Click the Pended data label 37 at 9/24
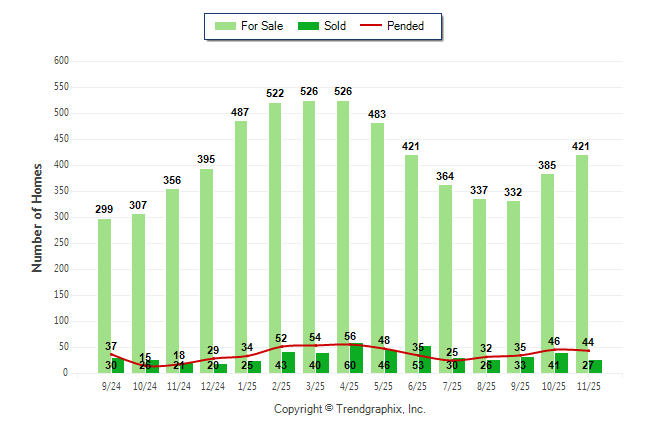The image size is (646, 434). (x=111, y=346)
